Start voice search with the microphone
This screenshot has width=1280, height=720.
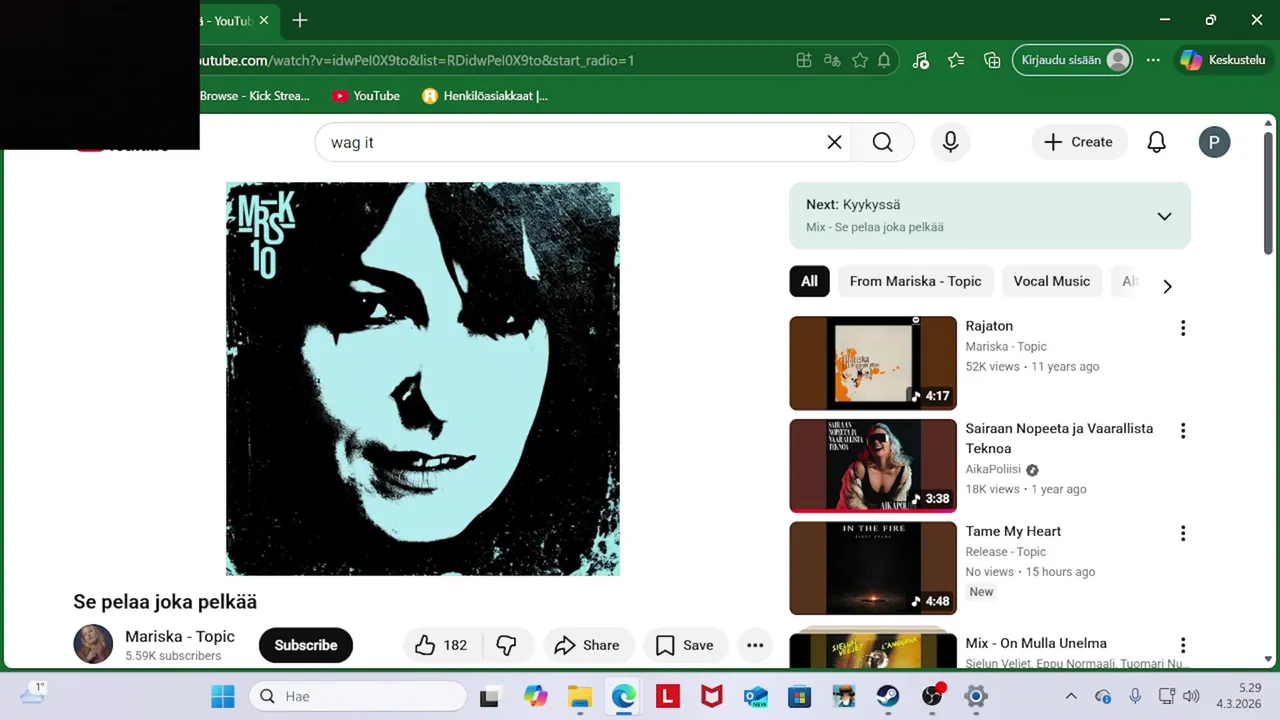(x=950, y=142)
